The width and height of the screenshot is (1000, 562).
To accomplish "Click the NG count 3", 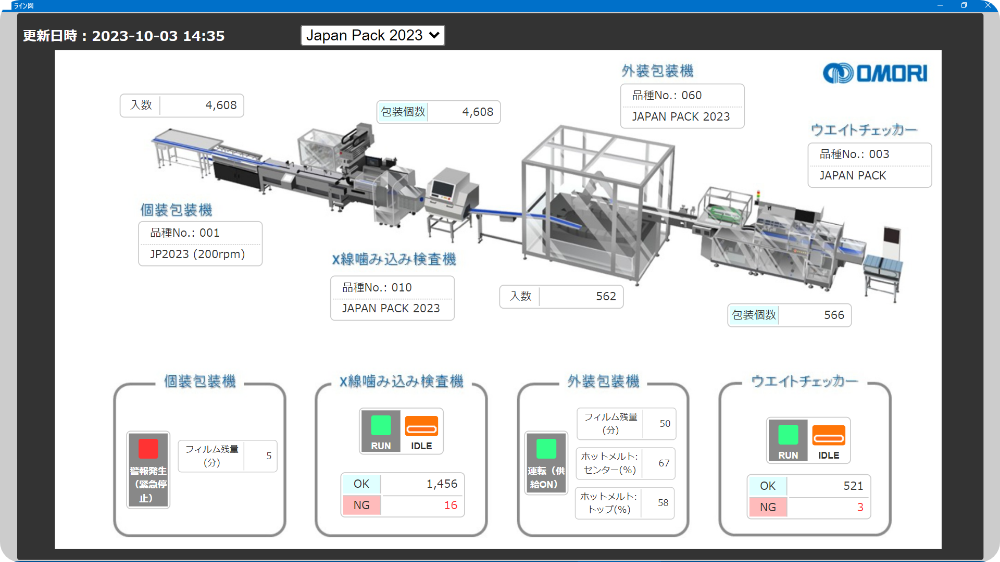I will 860,507.
